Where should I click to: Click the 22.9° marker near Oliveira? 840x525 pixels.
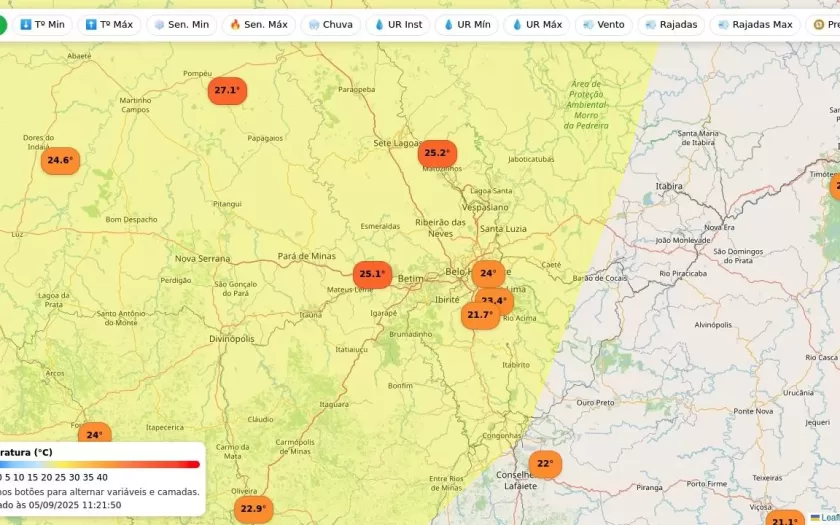click(253, 509)
